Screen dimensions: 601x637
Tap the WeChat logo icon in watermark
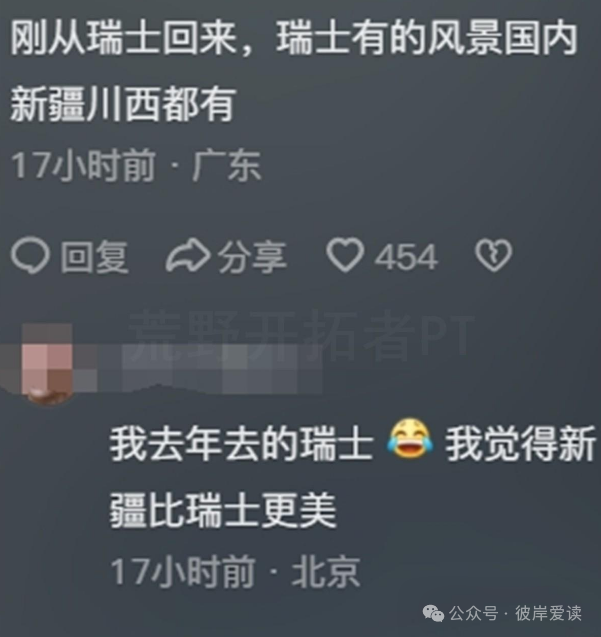click(433, 613)
